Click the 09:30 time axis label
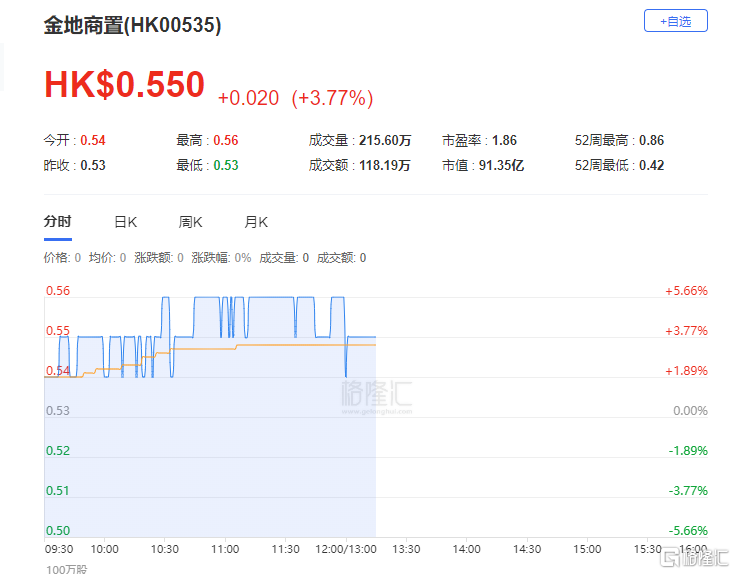The height and width of the screenshot is (574, 735). [59, 549]
